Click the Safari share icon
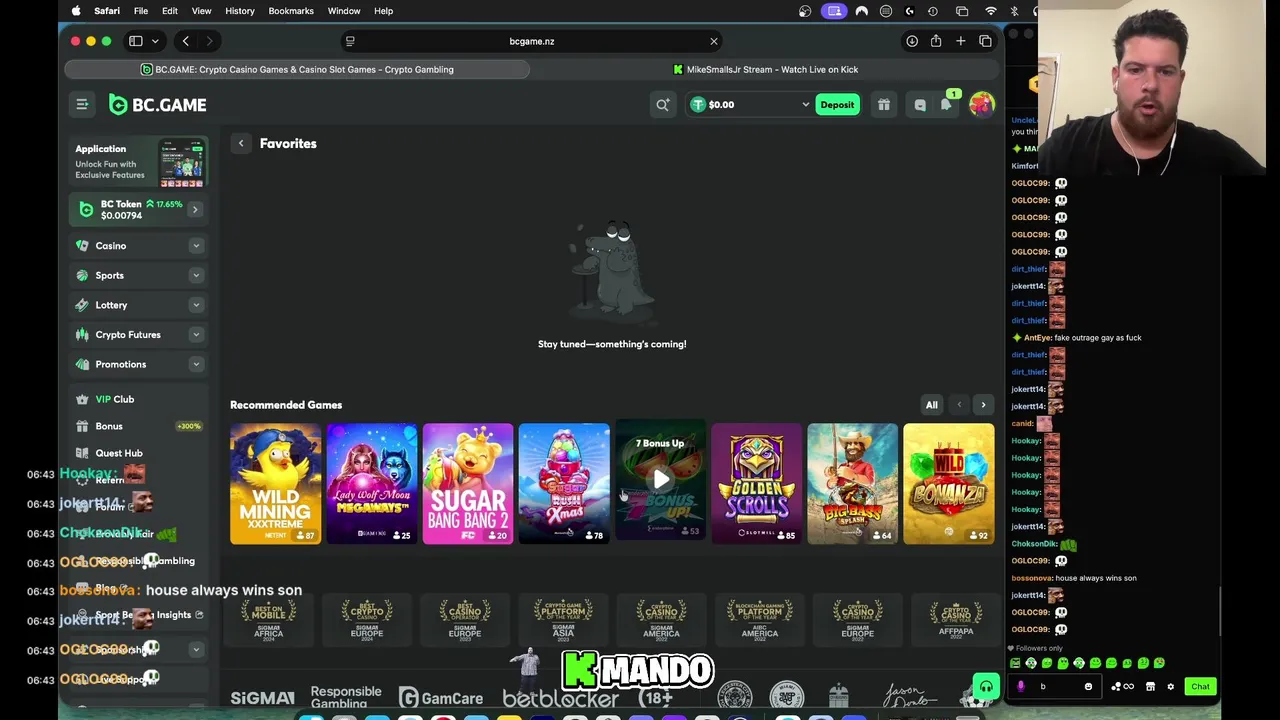The width and height of the screenshot is (1280, 720). coord(936,41)
